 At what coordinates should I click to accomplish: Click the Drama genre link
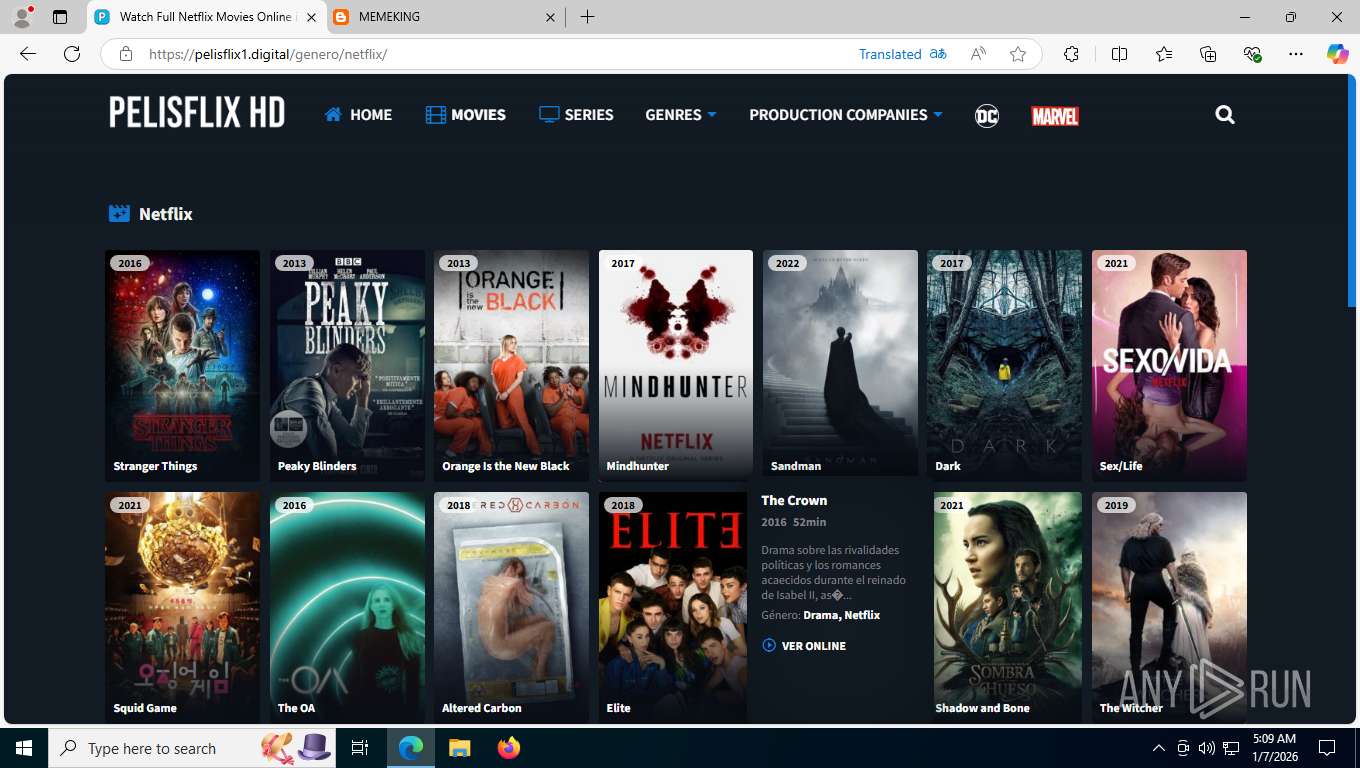coord(820,615)
